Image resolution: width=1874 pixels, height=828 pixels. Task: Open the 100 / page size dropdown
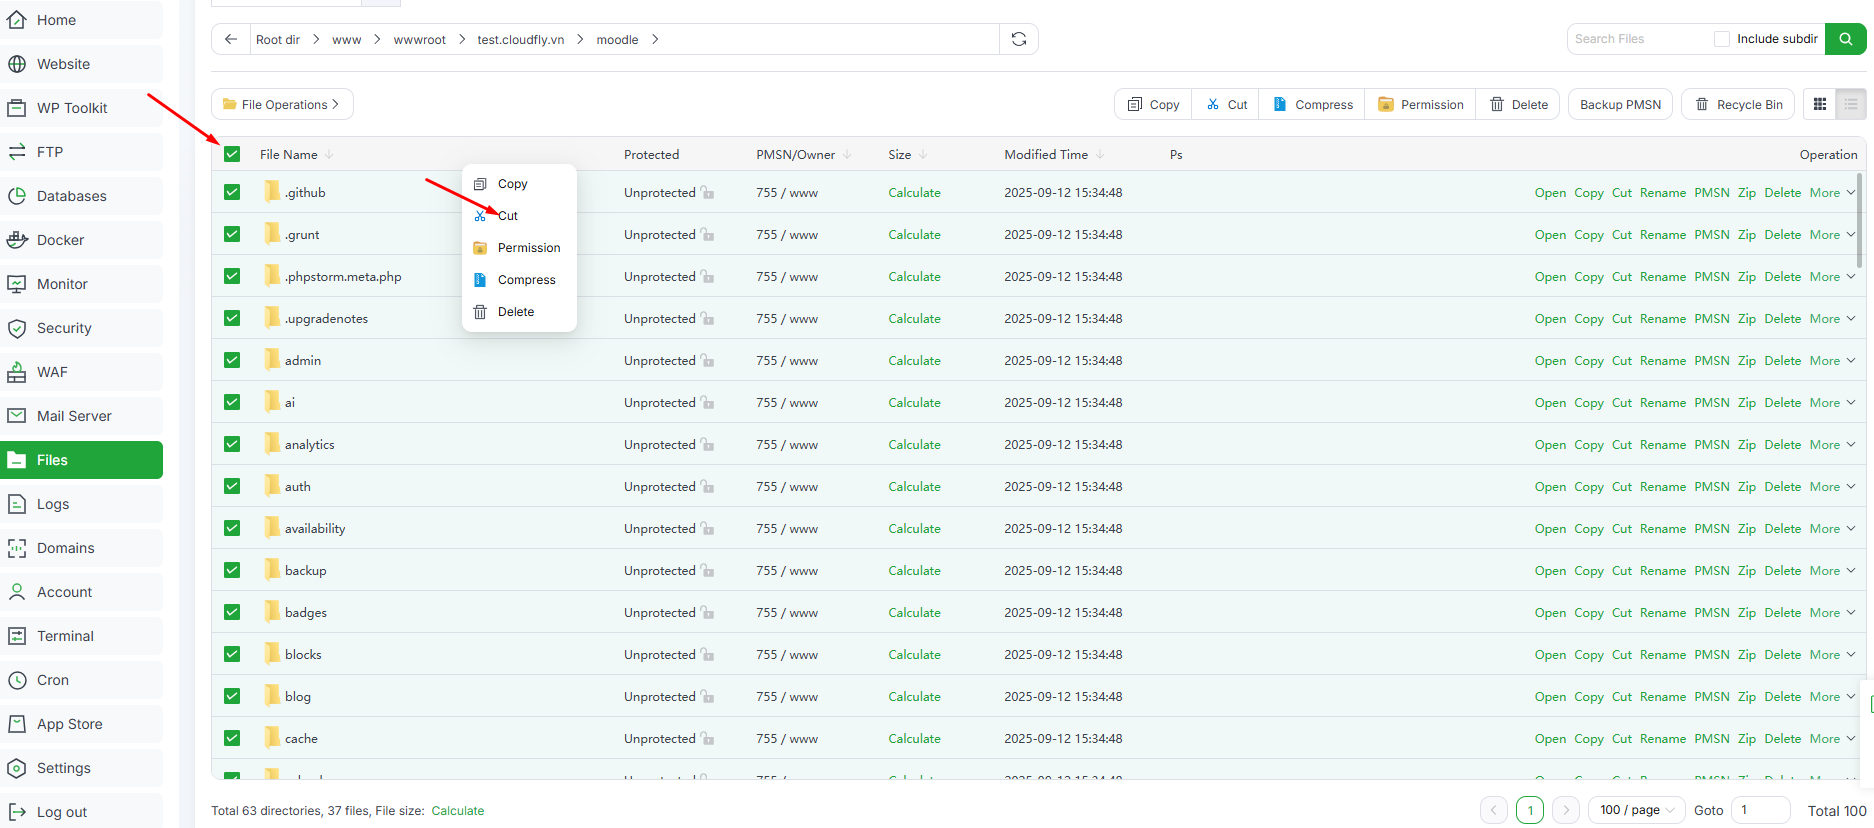pyautogui.click(x=1636, y=810)
